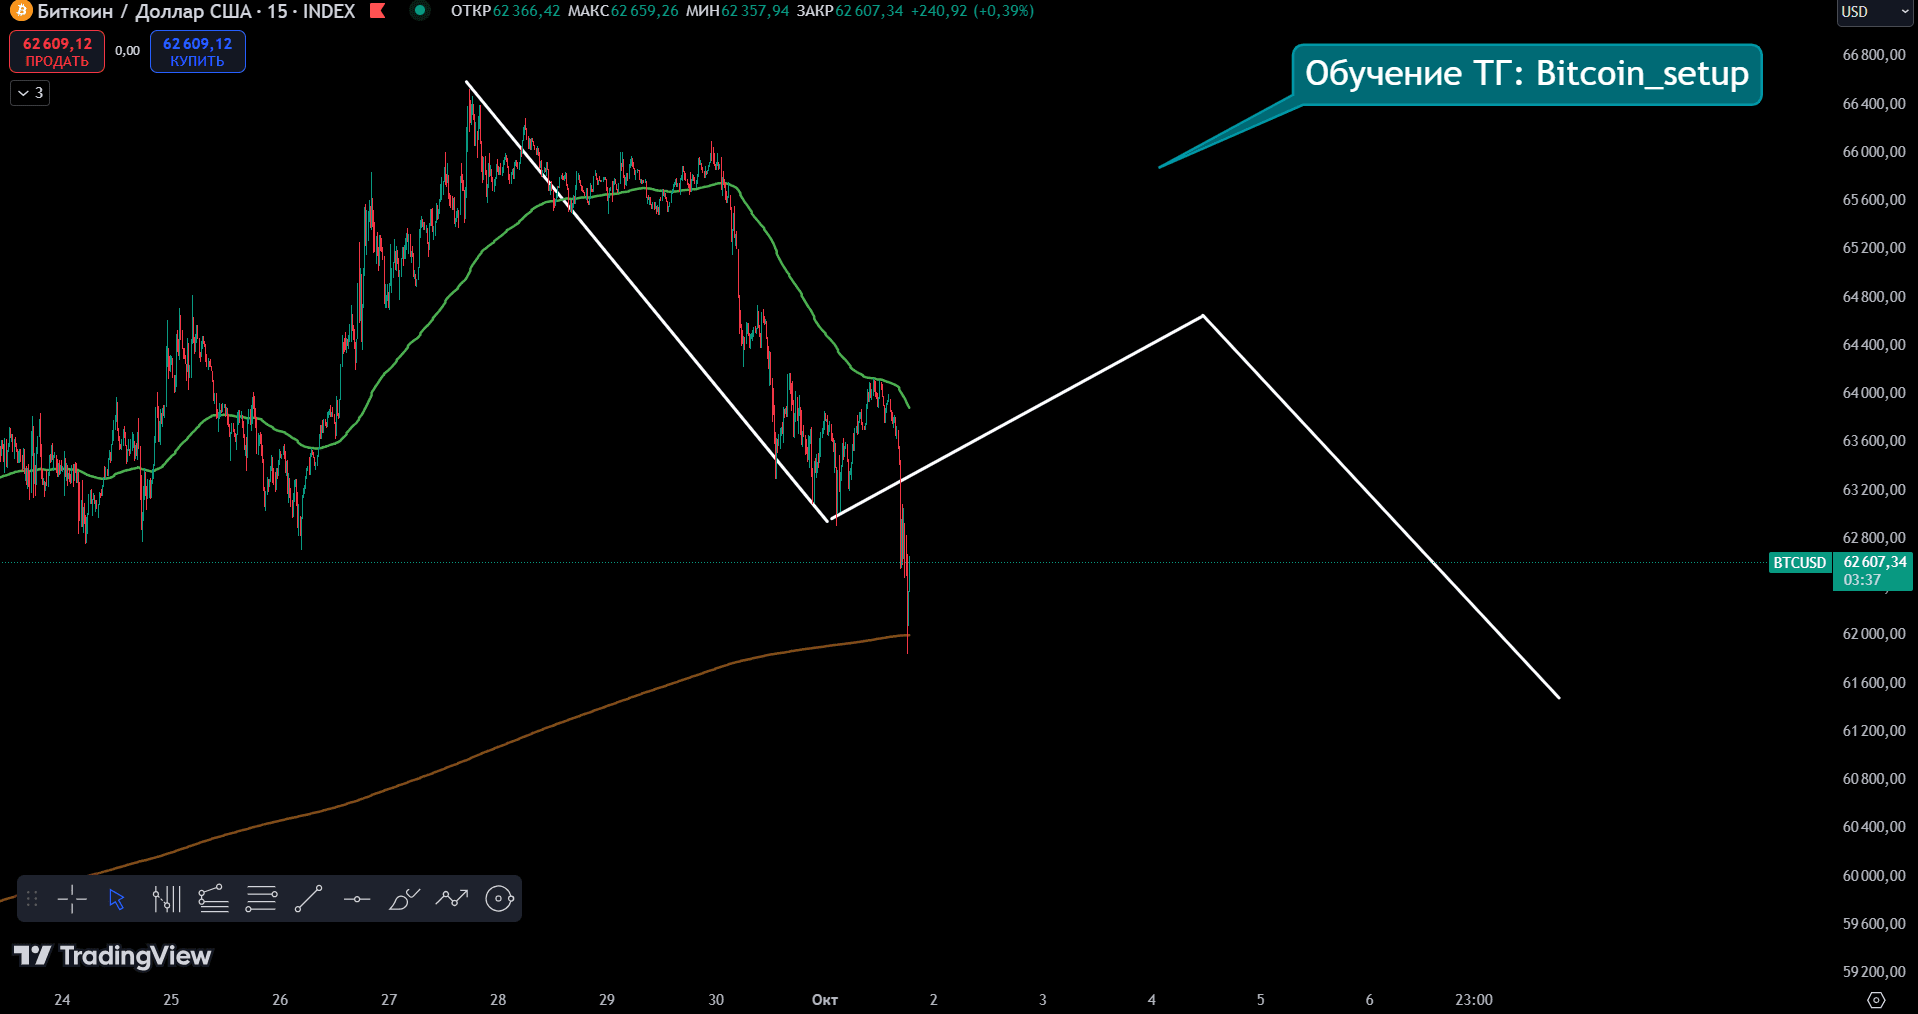Click the +240,92 (+0,39%) change value
The width and height of the screenshot is (1918, 1014).
coord(973,11)
